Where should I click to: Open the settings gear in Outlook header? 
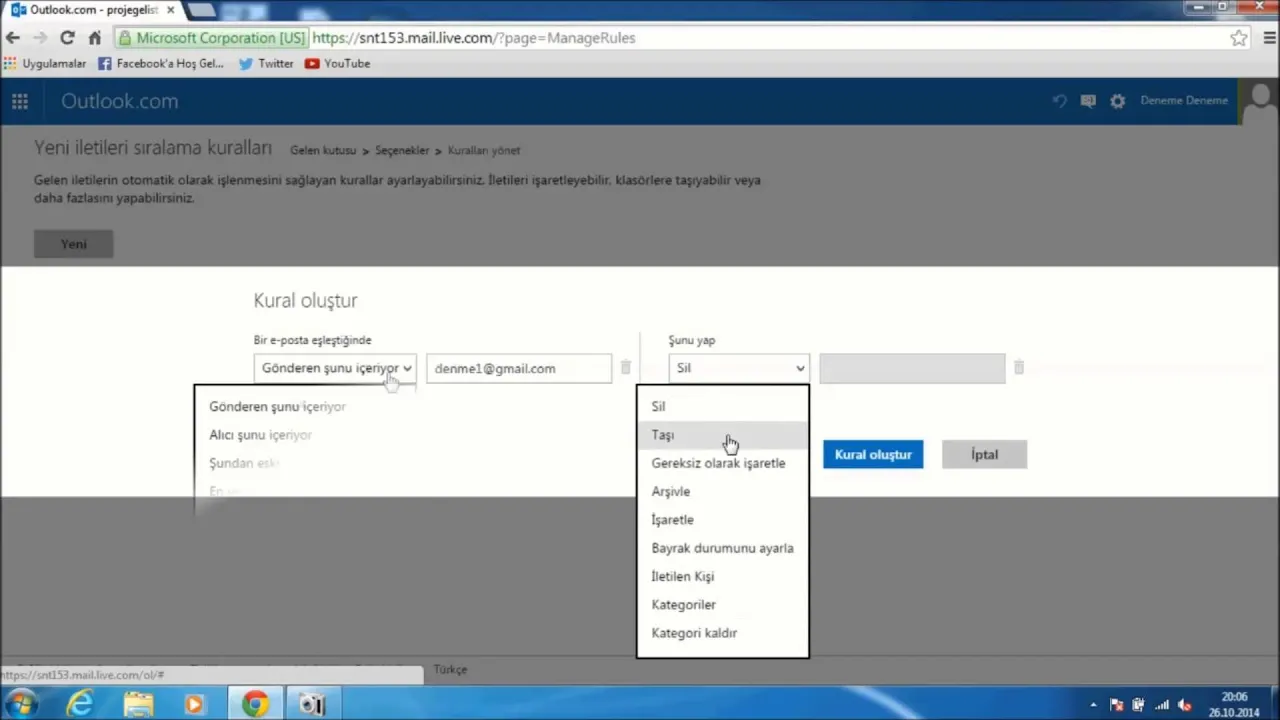(1118, 101)
